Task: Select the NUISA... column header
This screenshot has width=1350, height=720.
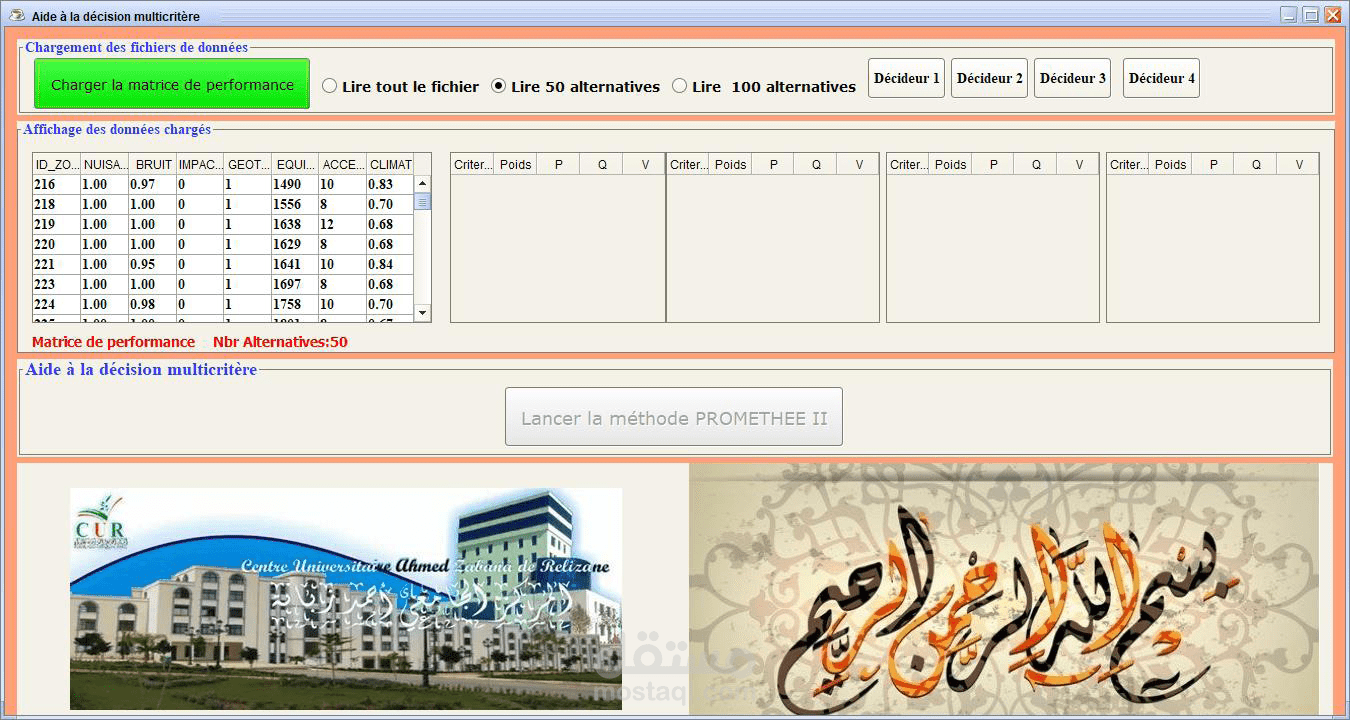Action: [104, 164]
